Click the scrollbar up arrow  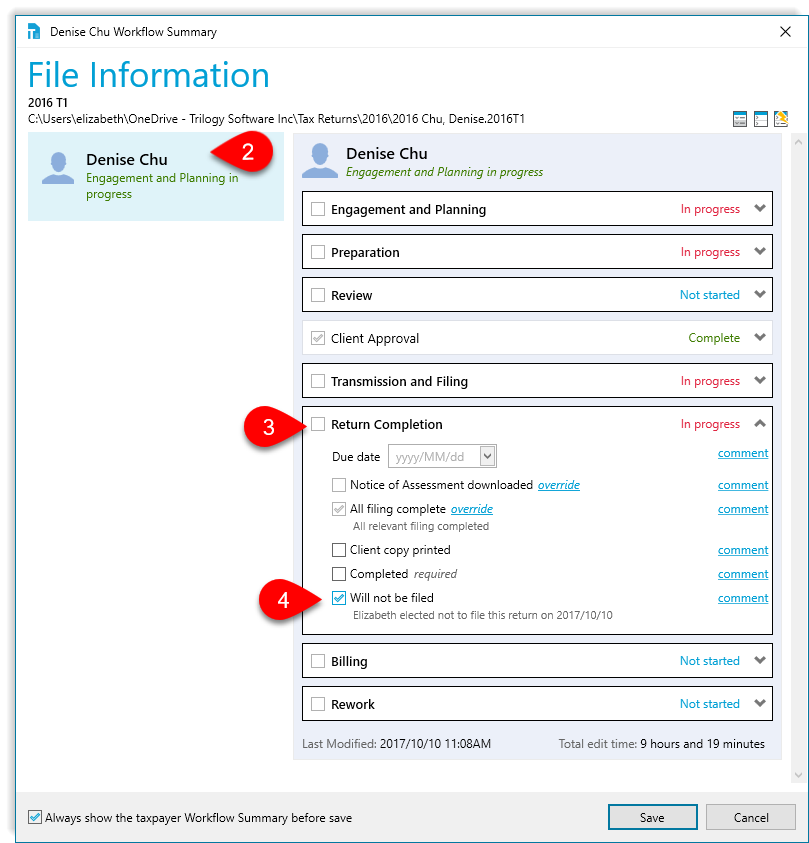(x=798, y=142)
